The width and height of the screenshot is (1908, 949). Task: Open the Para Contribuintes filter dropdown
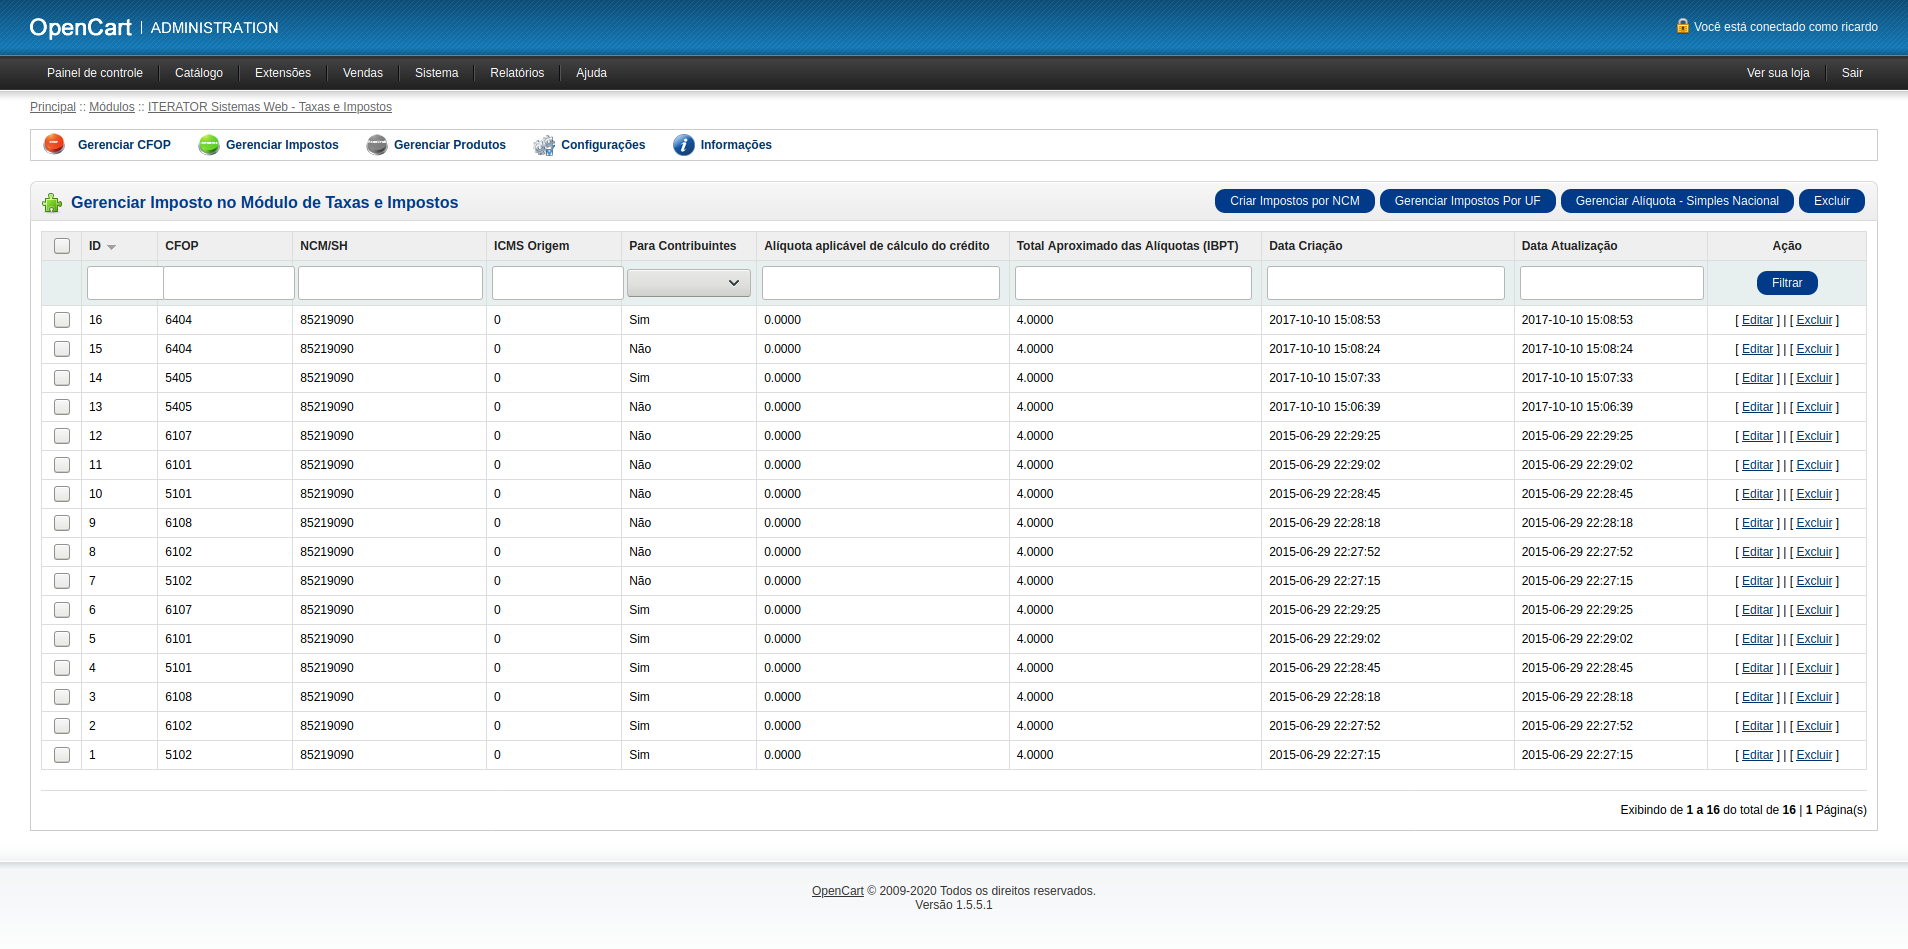pyautogui.click(x=689, y=283)
